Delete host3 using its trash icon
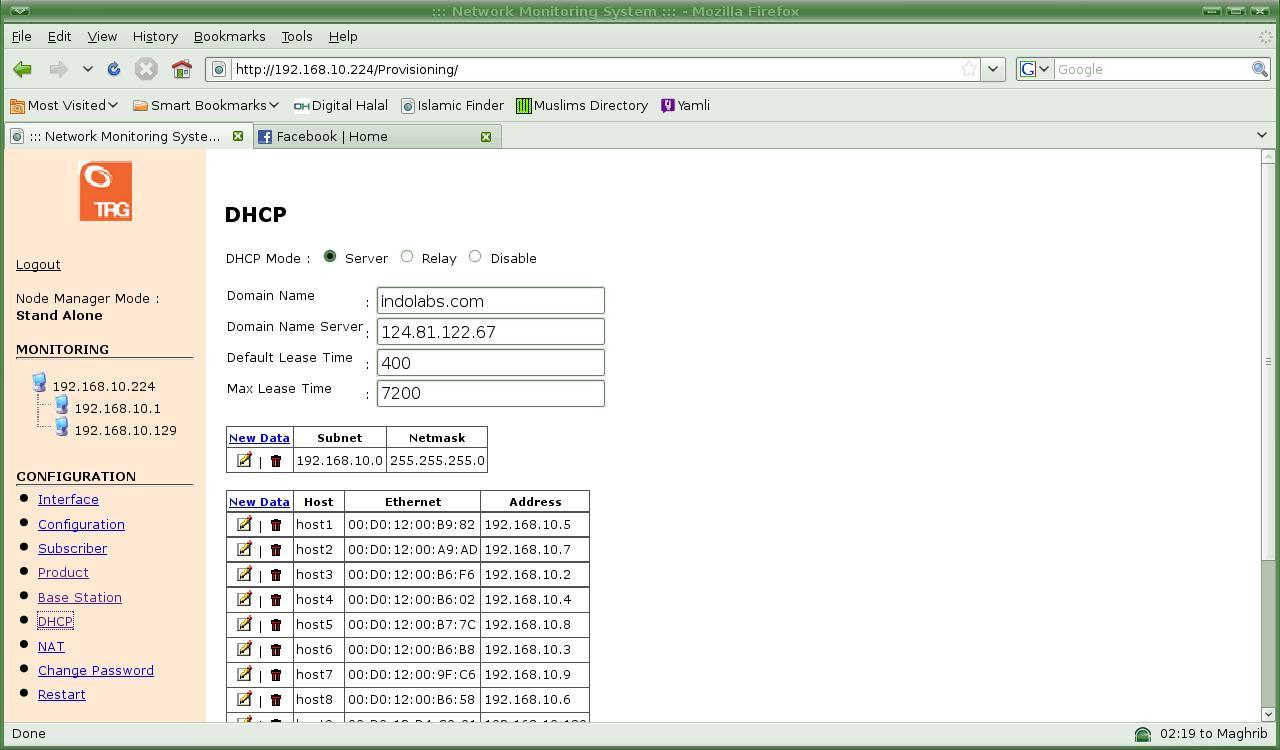 [x=276, y=575]
